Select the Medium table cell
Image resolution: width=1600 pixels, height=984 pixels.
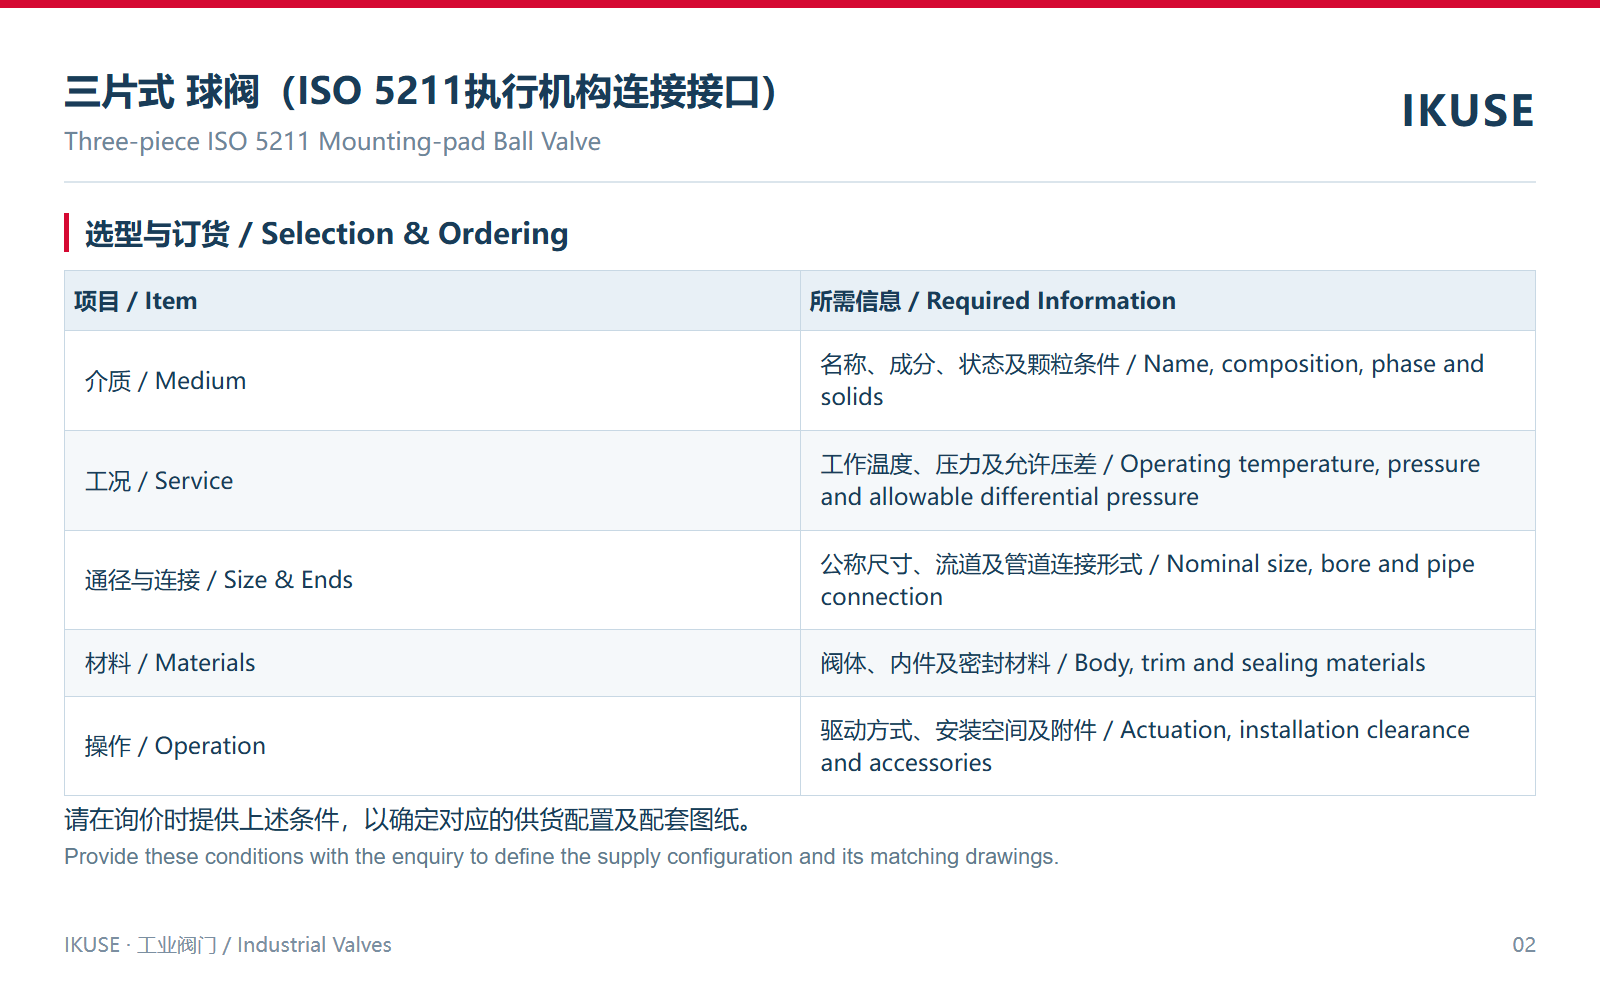coord(432,381)
